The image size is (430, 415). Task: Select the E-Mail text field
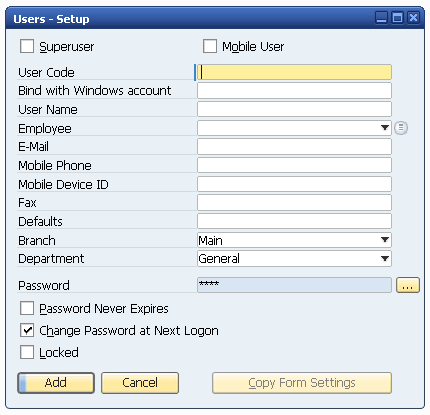(x=294, y=147)
